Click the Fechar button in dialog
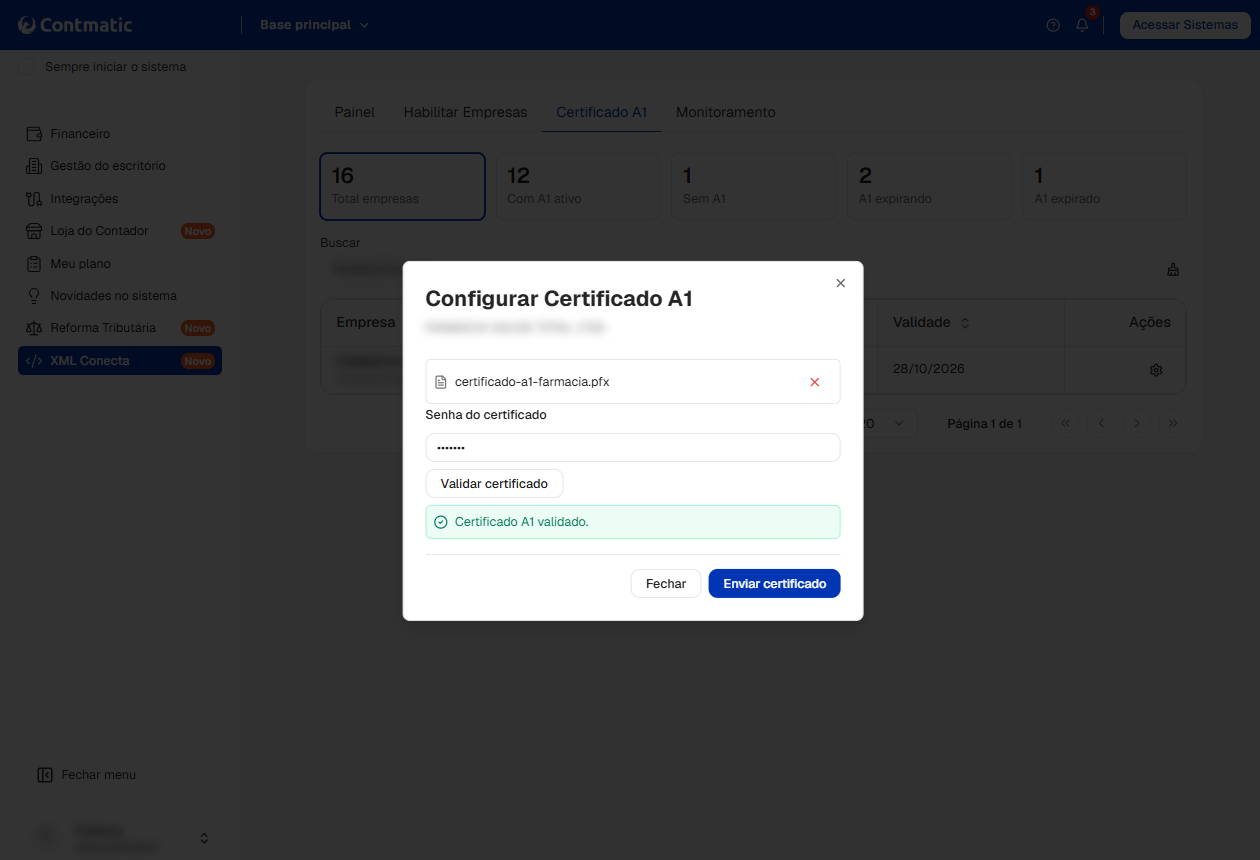The width and height of the screenshot is (1260, 860). point(666,584)
